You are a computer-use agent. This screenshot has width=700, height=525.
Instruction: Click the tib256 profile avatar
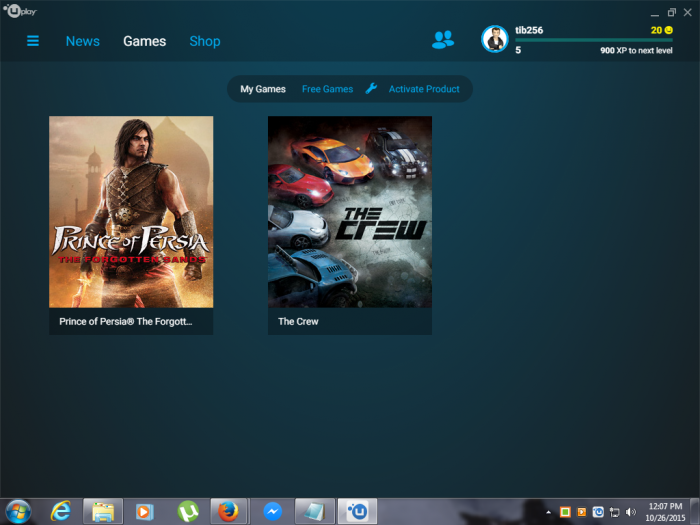(495, 39)
